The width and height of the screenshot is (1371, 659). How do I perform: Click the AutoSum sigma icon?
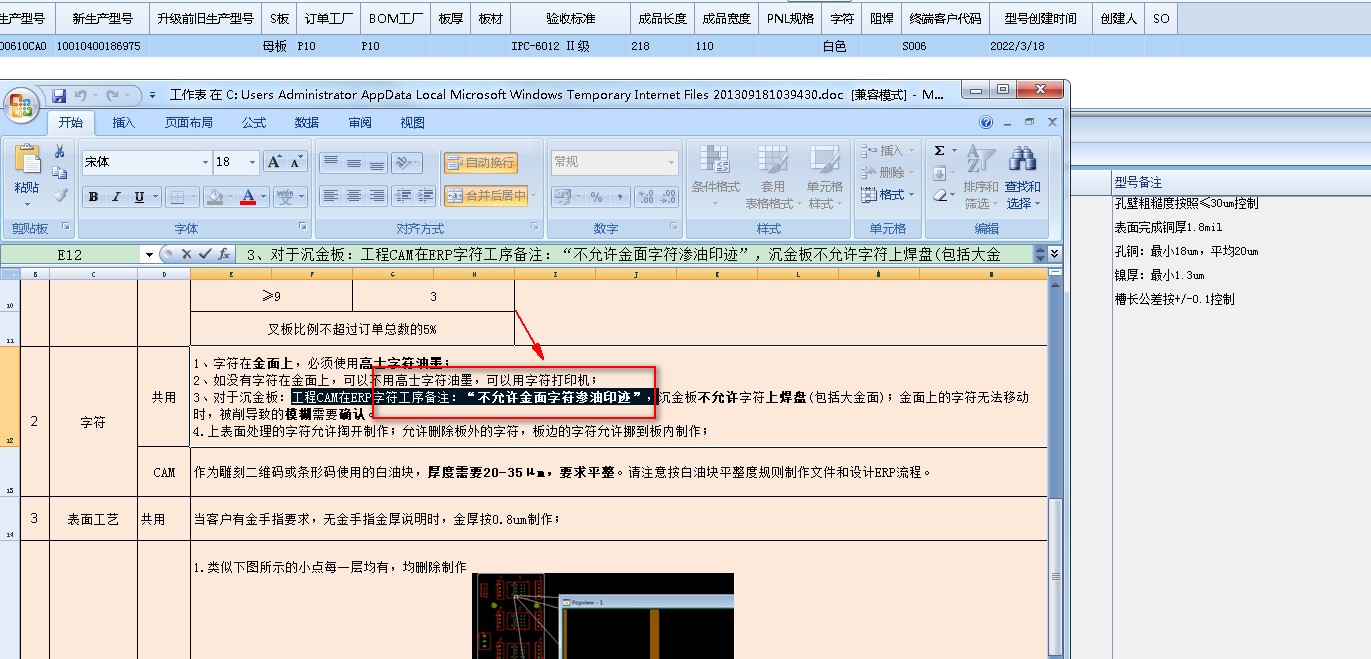pos(939,151)
